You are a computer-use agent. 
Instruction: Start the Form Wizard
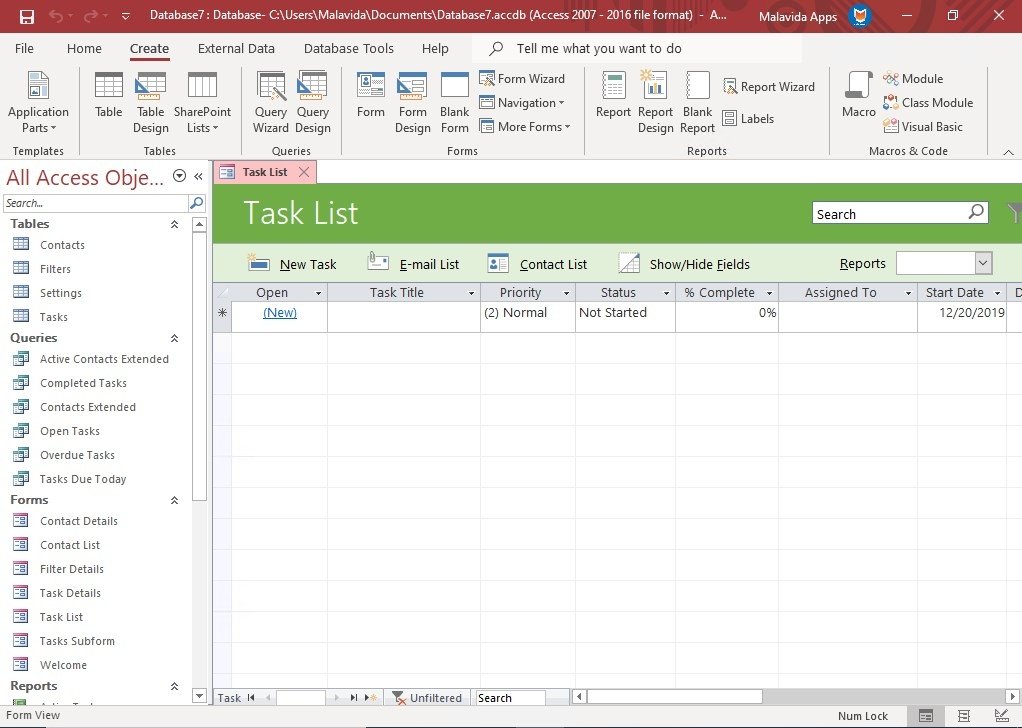pyautogui.click(x=525, y=78)
